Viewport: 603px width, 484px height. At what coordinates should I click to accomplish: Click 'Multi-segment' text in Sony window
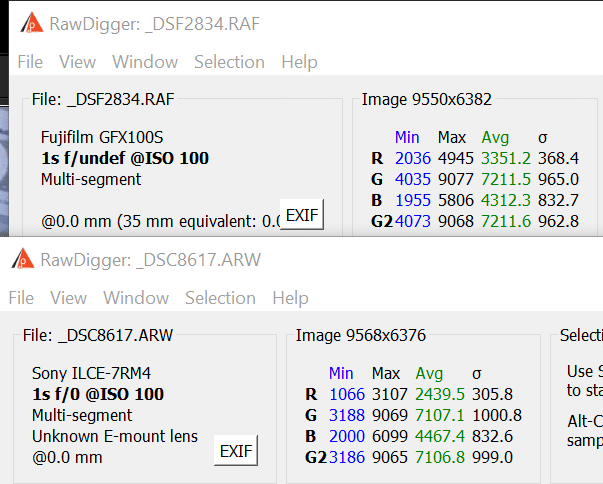coord(82,416)
